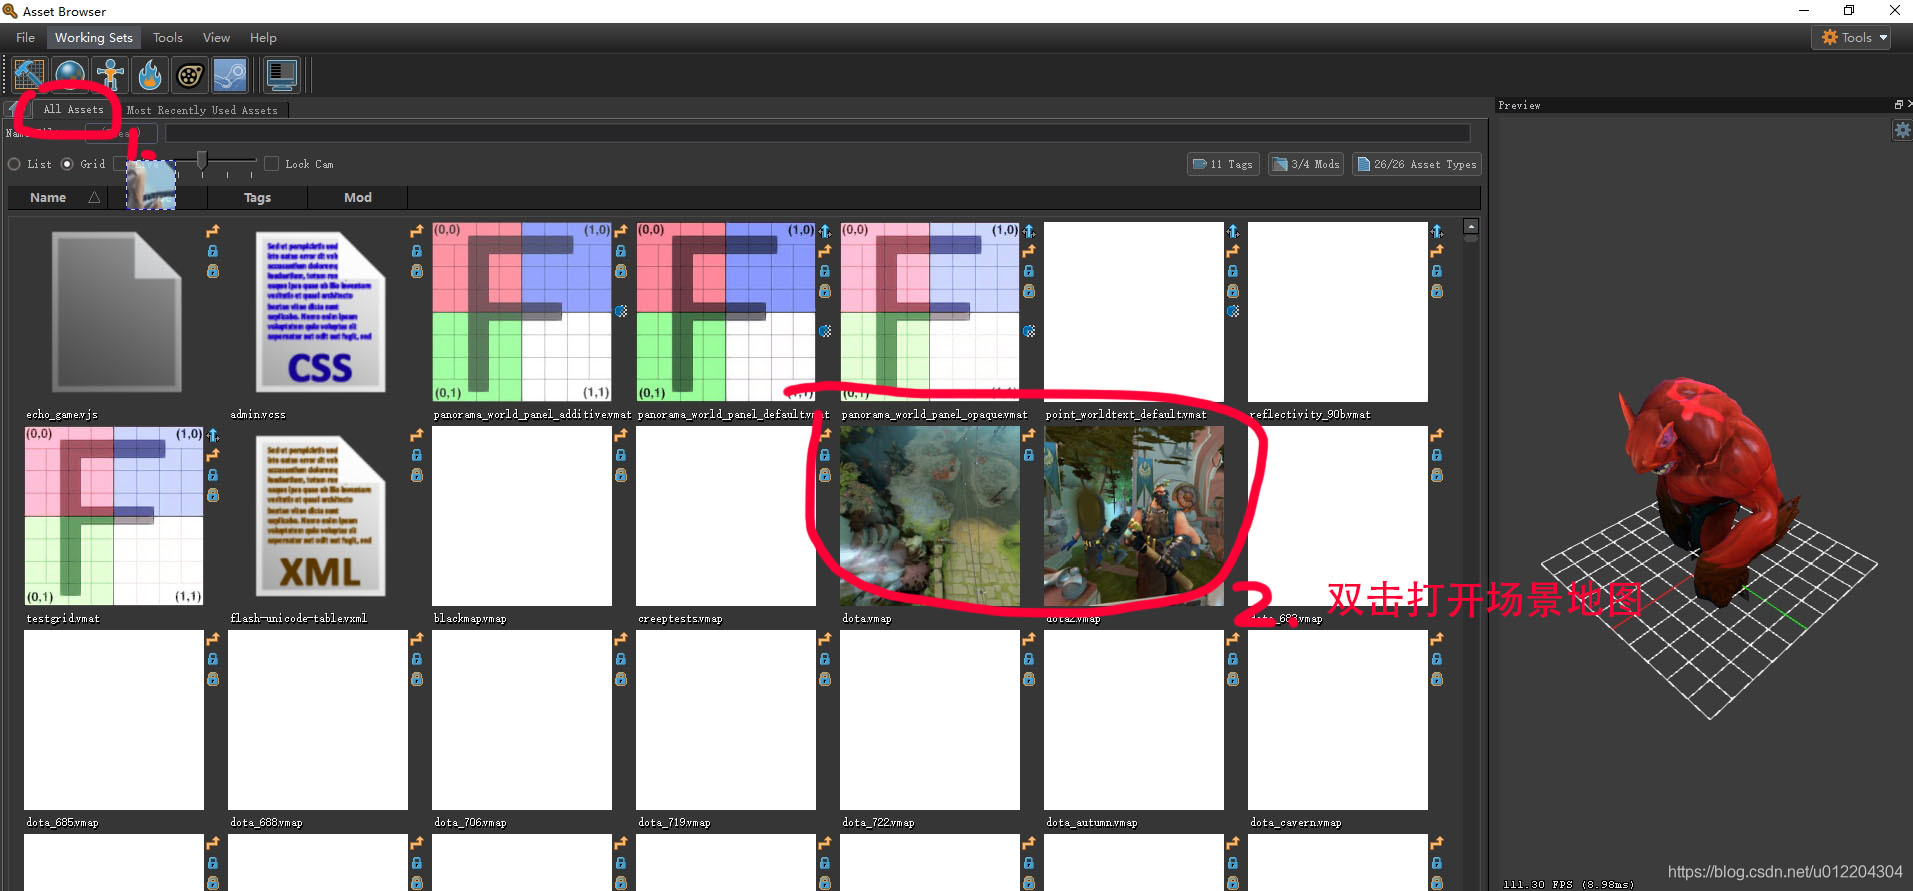Open the Tools dropdown at top right
Image resolution: width=1913 pixels, height=891 pixels.
(1851, 37)
